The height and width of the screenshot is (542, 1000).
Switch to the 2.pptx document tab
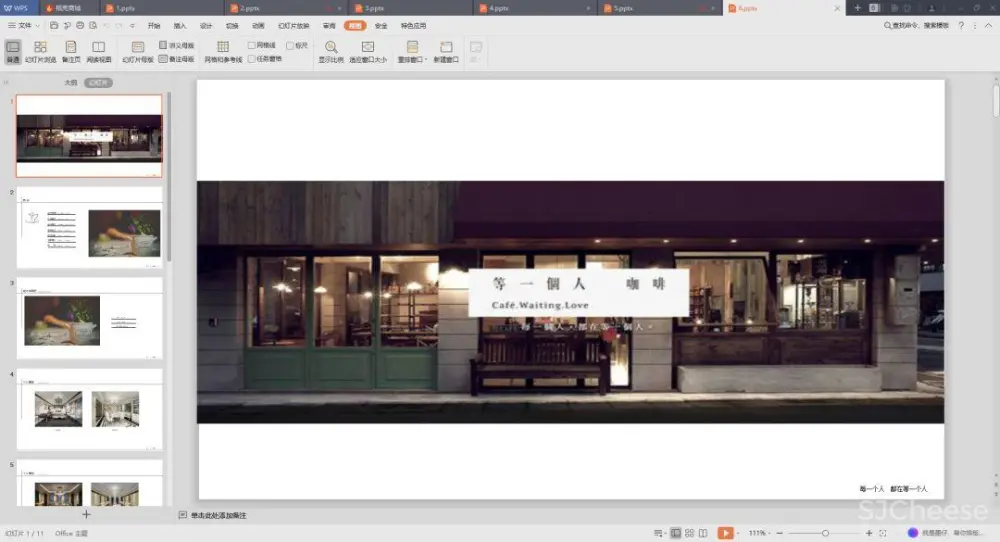tap(250, 8)
